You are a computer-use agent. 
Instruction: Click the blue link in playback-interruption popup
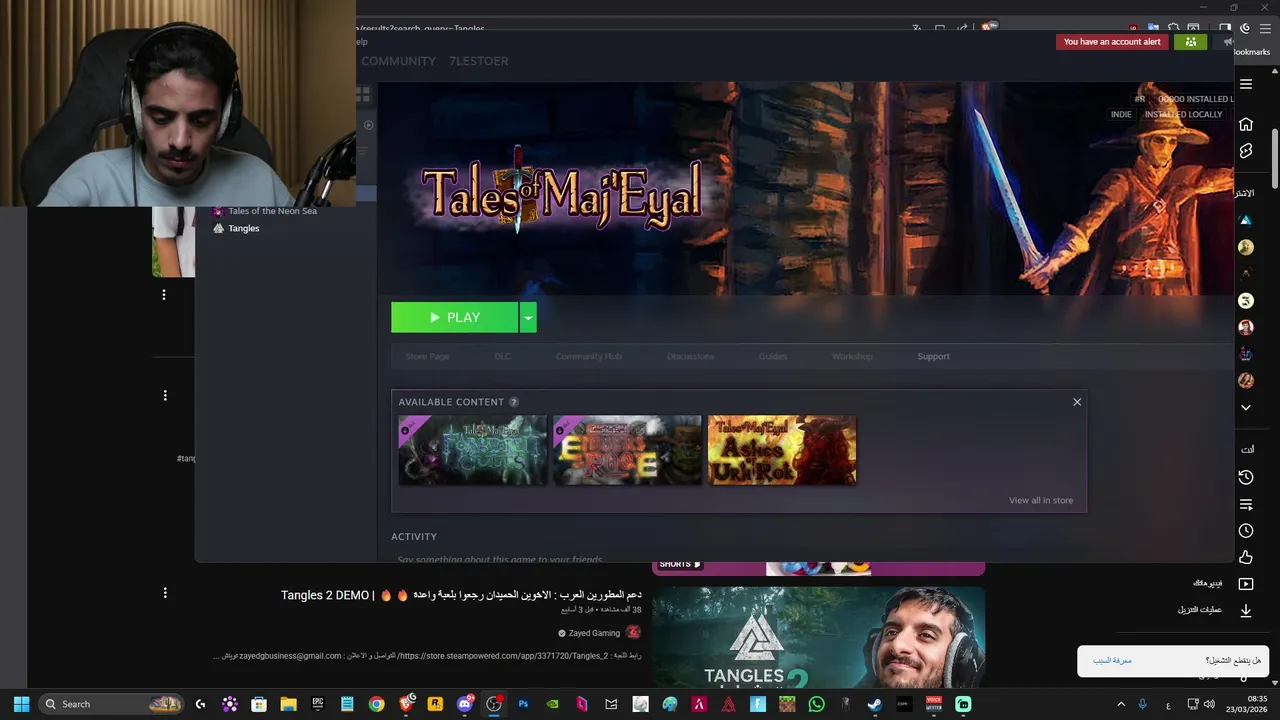pos(1112,661)
